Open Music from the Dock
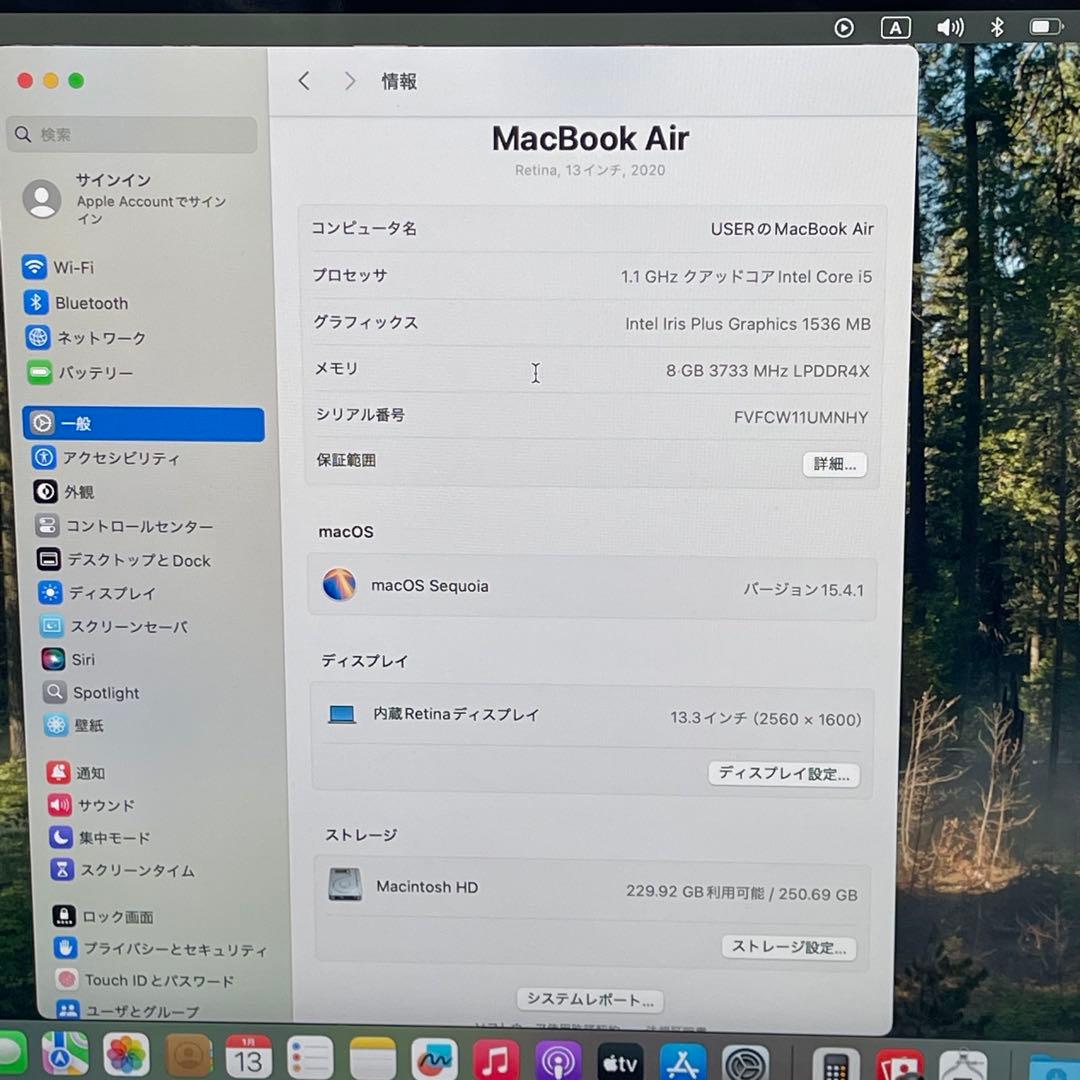The width and height of the screenshot is (1080, 1080). point(497,1057)
